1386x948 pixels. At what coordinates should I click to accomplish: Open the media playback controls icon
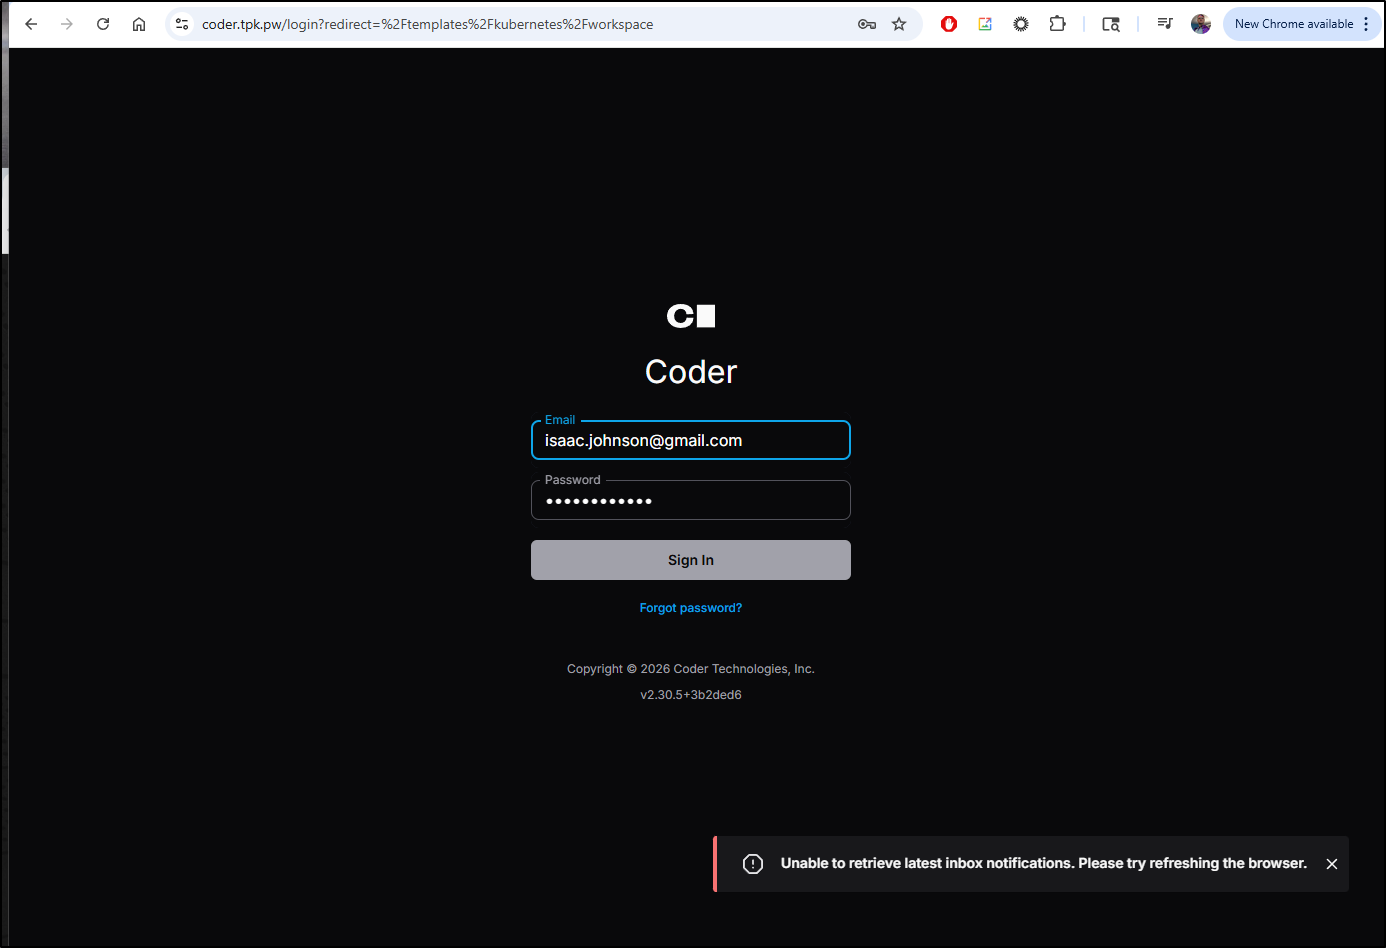(1164, 23)
